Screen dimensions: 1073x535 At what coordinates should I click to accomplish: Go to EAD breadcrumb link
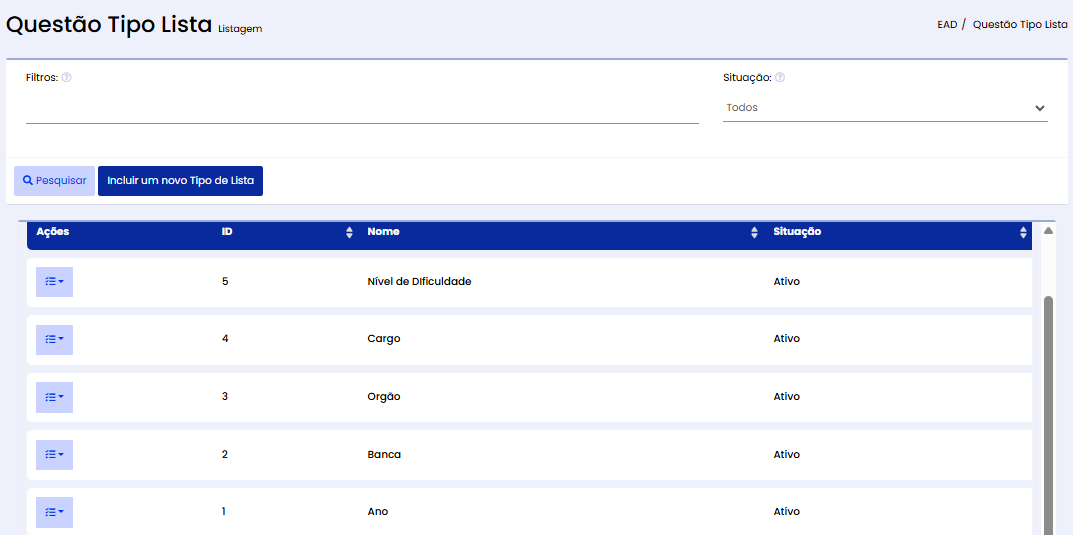[947, 24]
